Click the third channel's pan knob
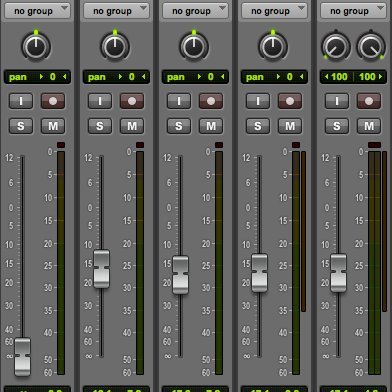Viewport: 392px width, 392px height. (x=194, y=47)
